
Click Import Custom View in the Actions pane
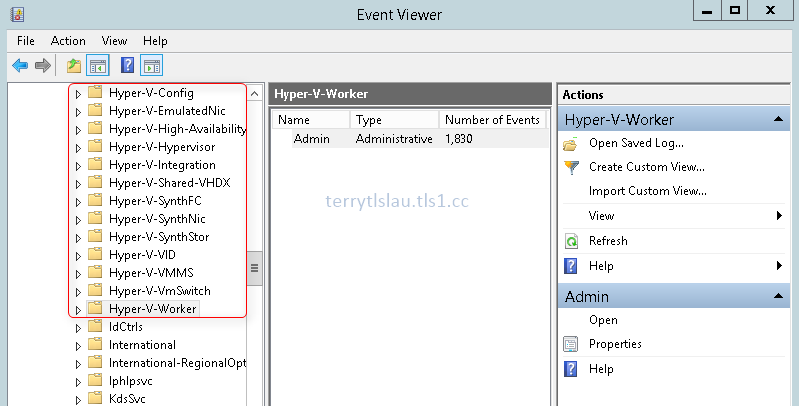[648, 191]
